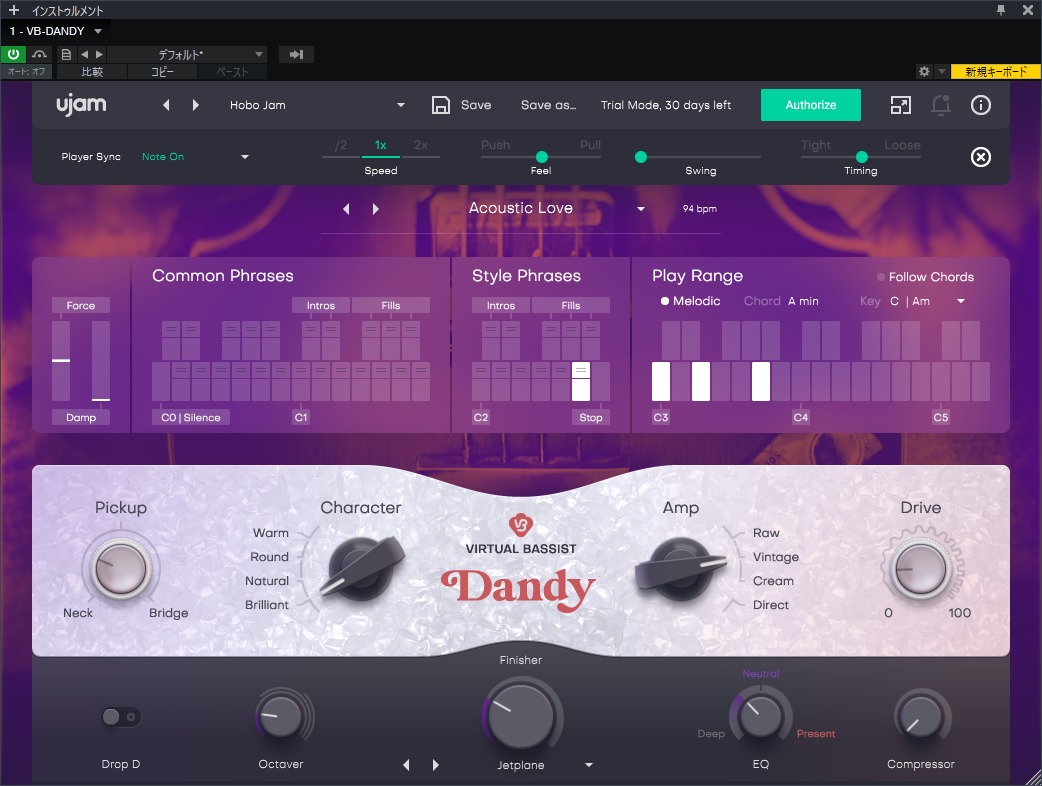Select previous Finisher effect
This screenshot has width=1042, height=786.
(406, 765)
